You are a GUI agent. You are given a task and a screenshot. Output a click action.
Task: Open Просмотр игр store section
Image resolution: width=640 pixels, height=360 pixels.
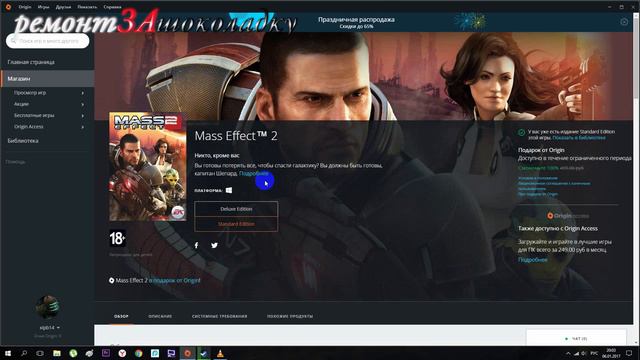(x=30, y=93)
